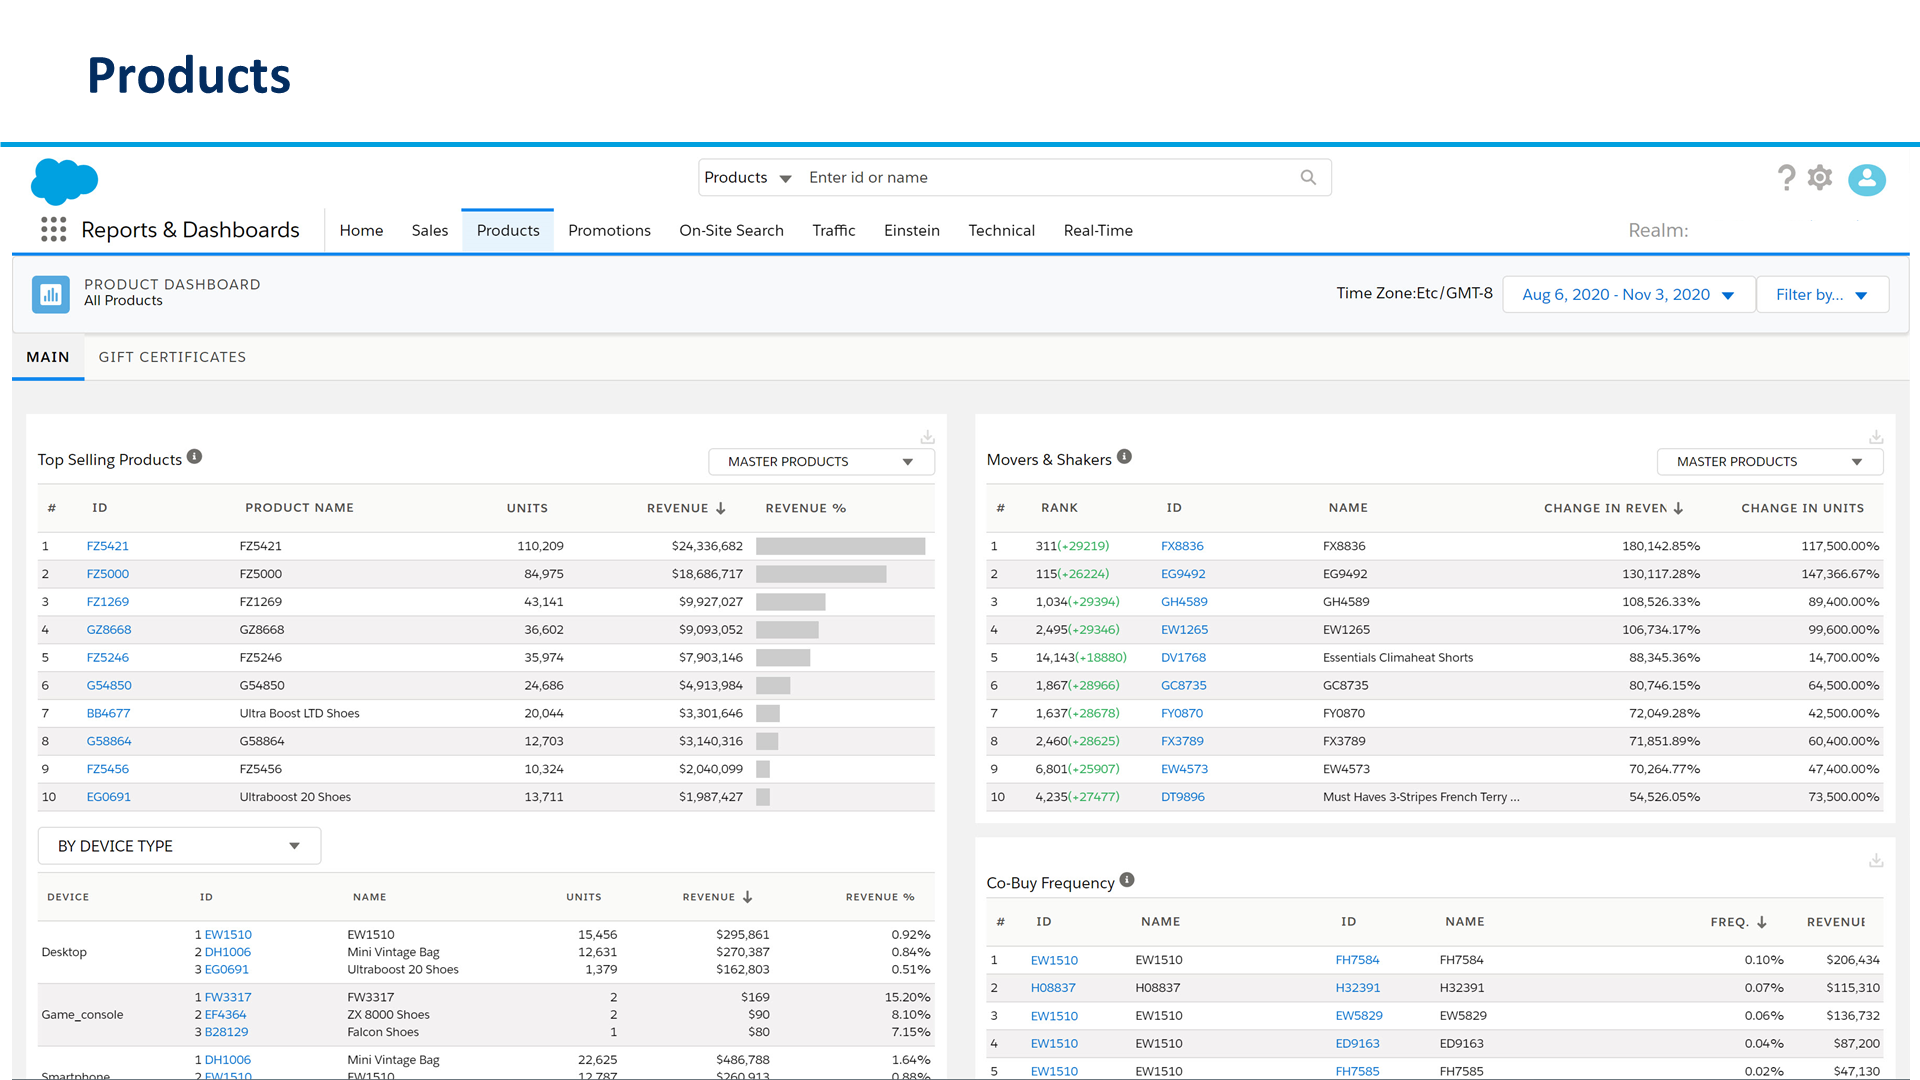Screen dimensions: 1920x1080
Task: Click the FZ5421 revenue percentage bar
Action: [841, 546]
